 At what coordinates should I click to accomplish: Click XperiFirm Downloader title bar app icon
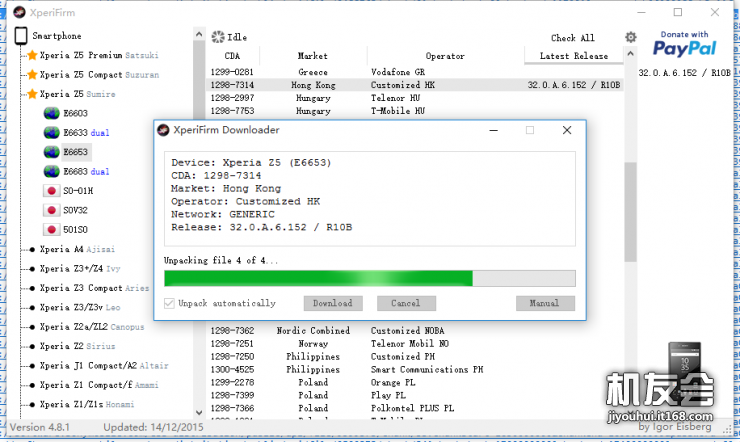[163, 130]
